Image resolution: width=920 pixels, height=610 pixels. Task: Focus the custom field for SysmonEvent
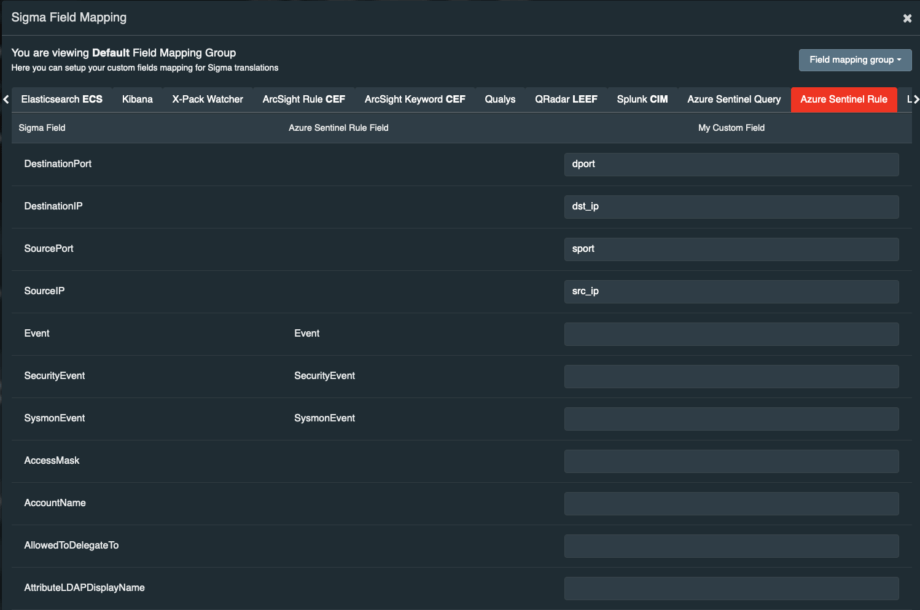[x=731, y=418]
